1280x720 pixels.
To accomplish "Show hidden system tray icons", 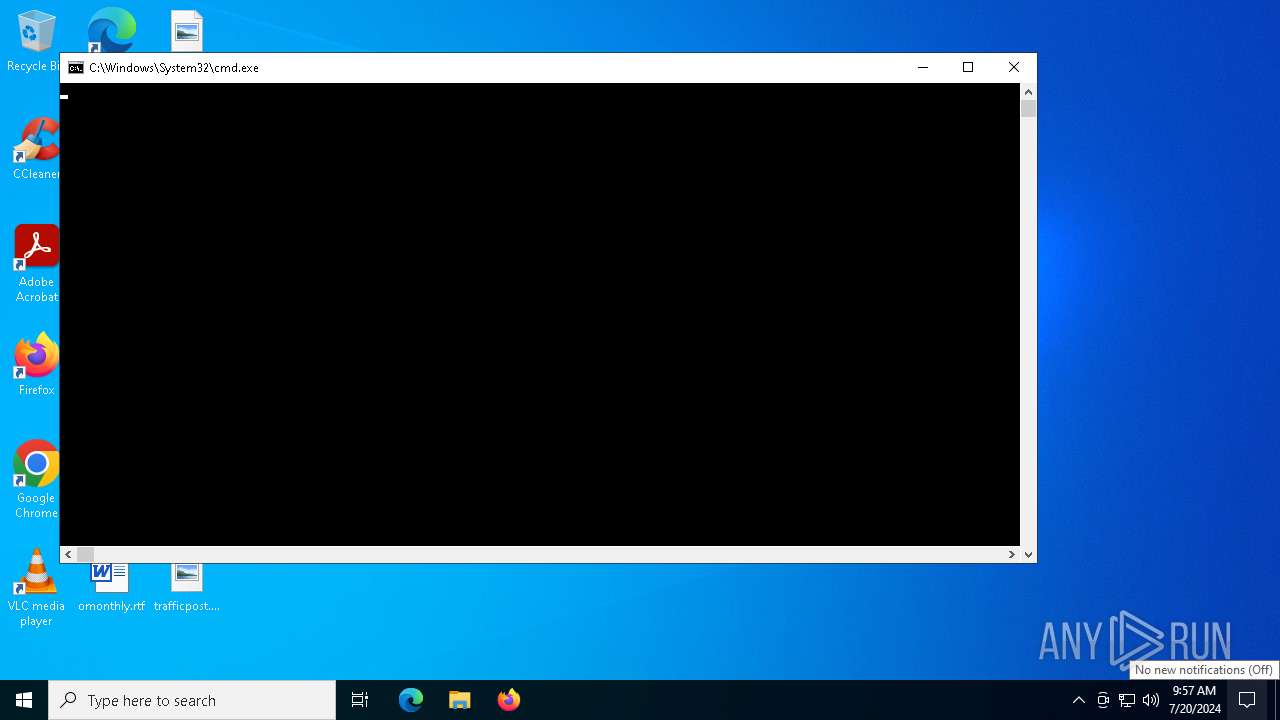I will pos(1078,700).
